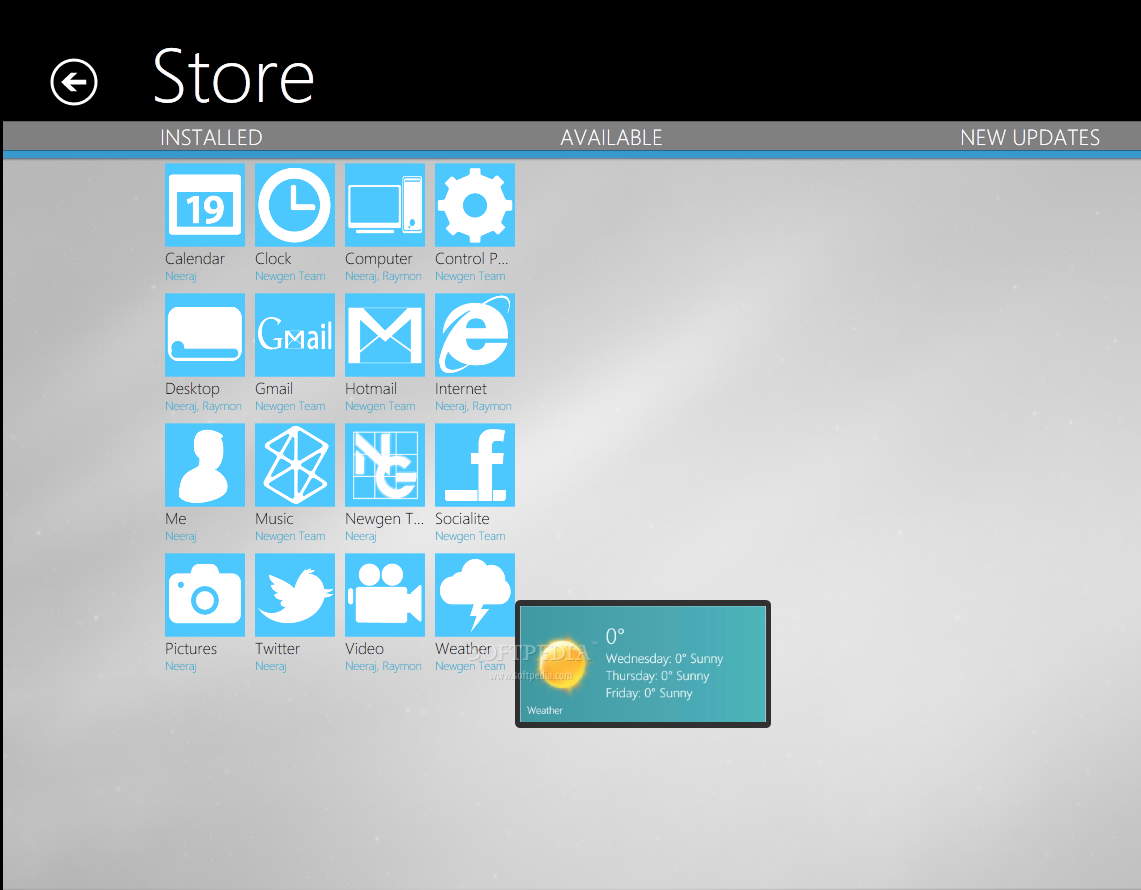Click the Control Panel gear tile

474,205
